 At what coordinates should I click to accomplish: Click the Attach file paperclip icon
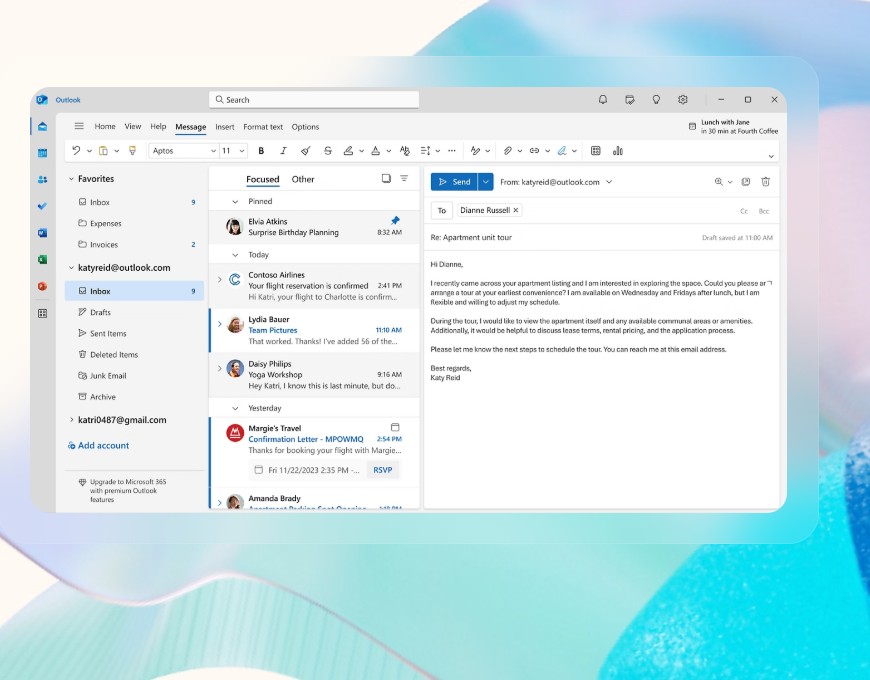(x=508, y=151)
